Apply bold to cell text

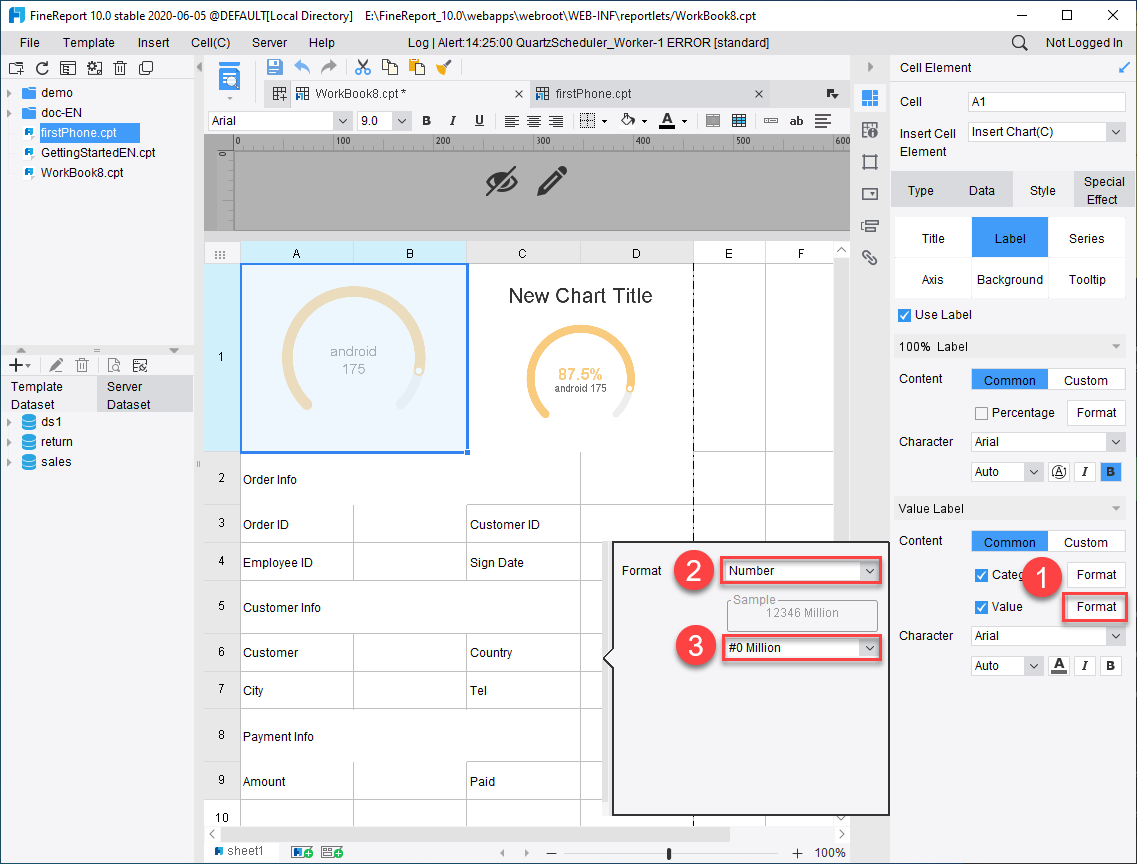tap(426, 121)
